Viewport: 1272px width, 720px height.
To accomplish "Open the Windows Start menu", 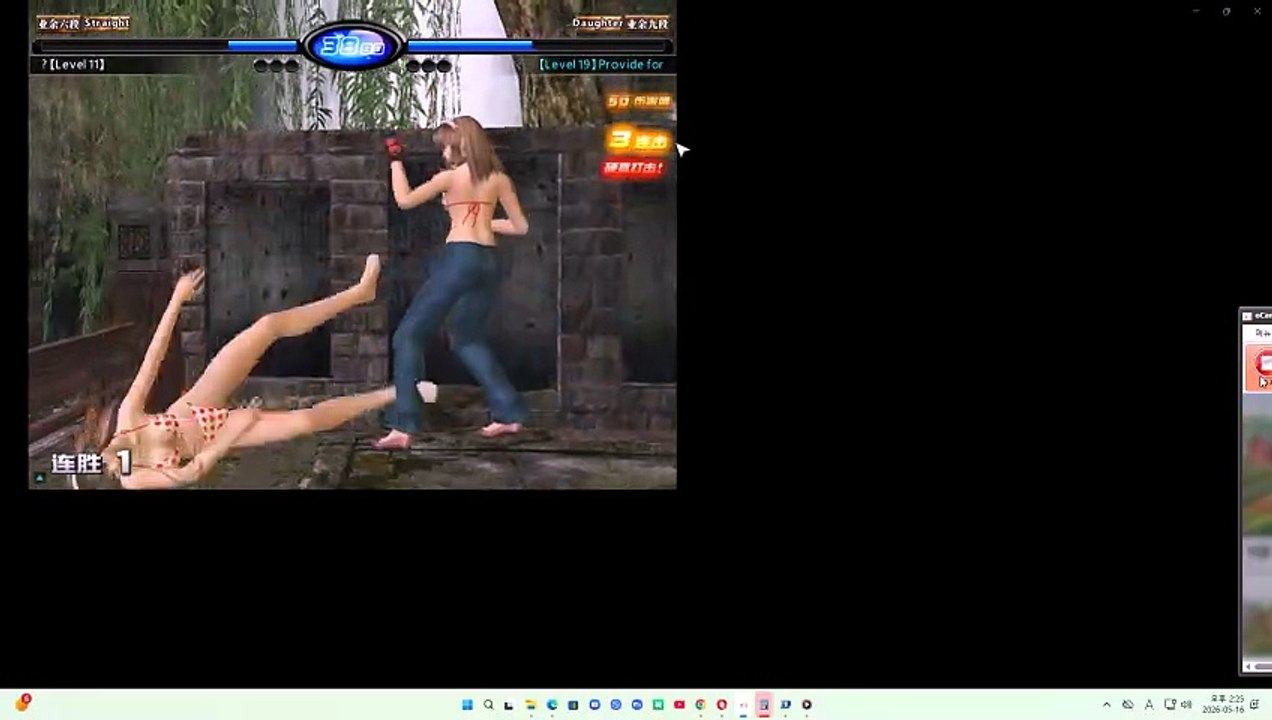I will point(467,705).
